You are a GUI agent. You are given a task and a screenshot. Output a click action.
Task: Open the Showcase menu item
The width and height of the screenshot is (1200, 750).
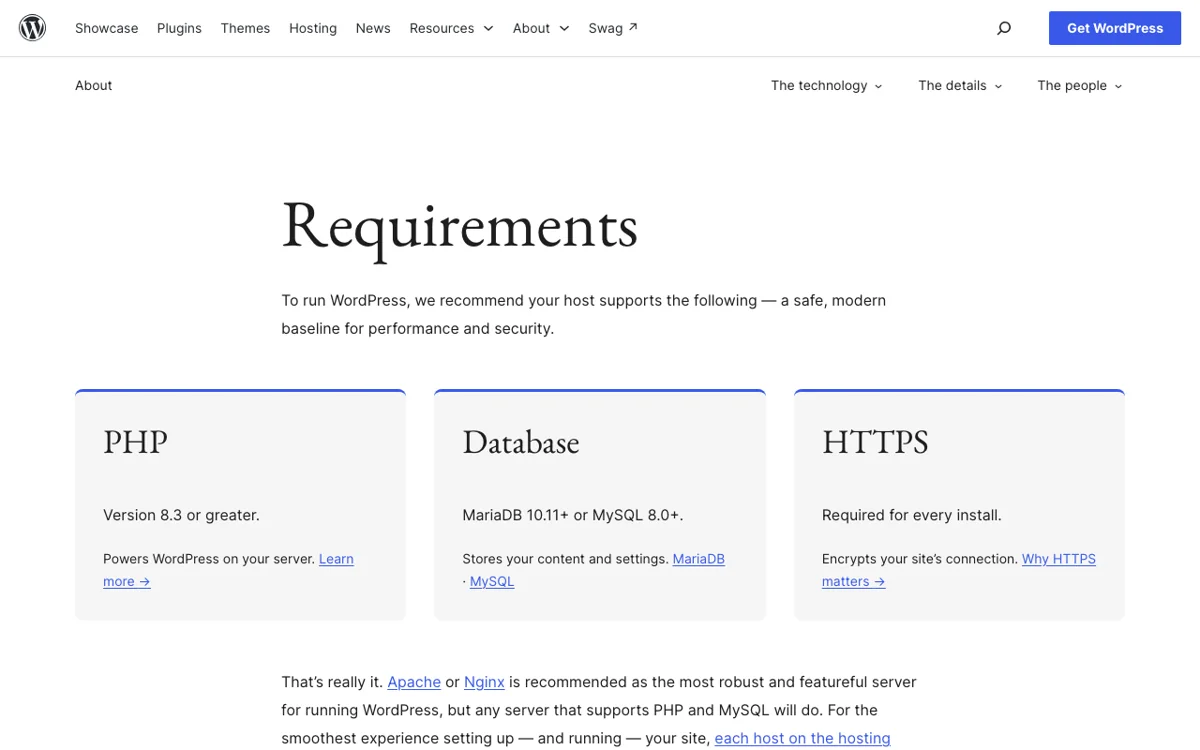pos(107,28)
